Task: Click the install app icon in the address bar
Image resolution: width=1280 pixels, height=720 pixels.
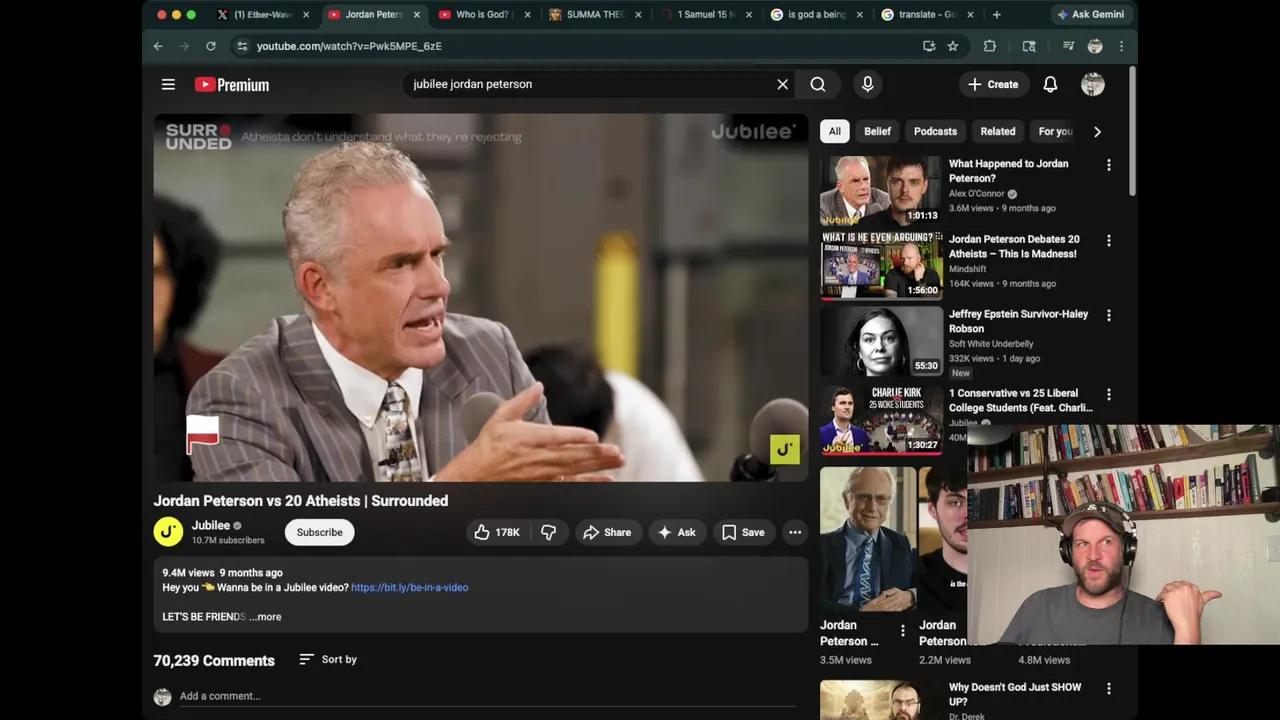Action: coord(929,46)
